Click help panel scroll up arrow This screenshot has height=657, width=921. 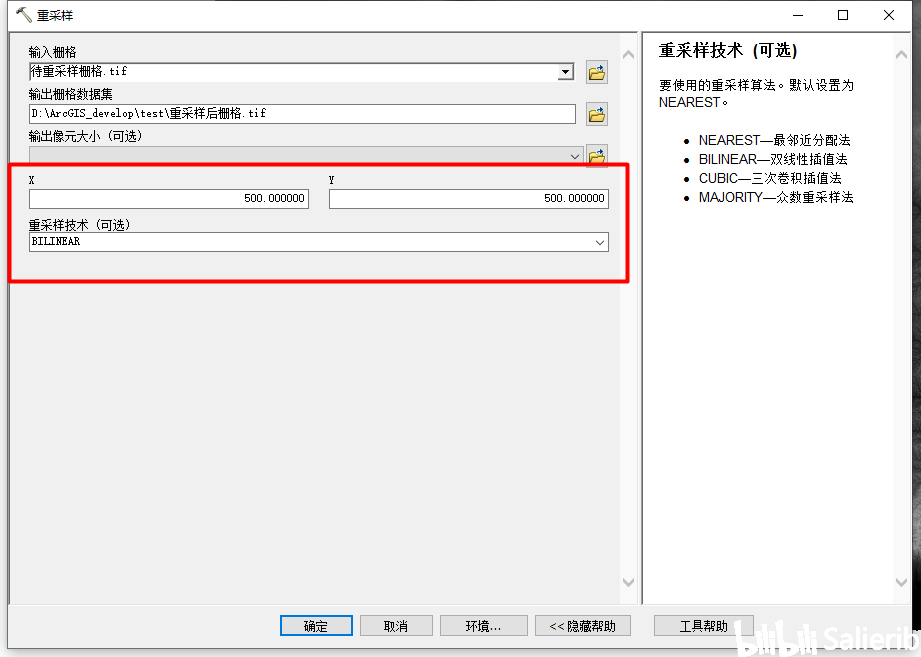click(901, 55)
